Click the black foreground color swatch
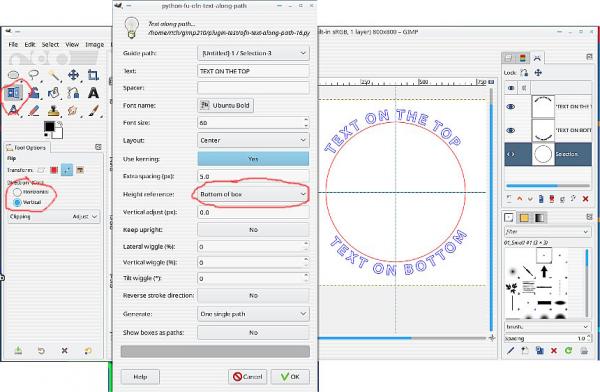 [x=49, y=126]
